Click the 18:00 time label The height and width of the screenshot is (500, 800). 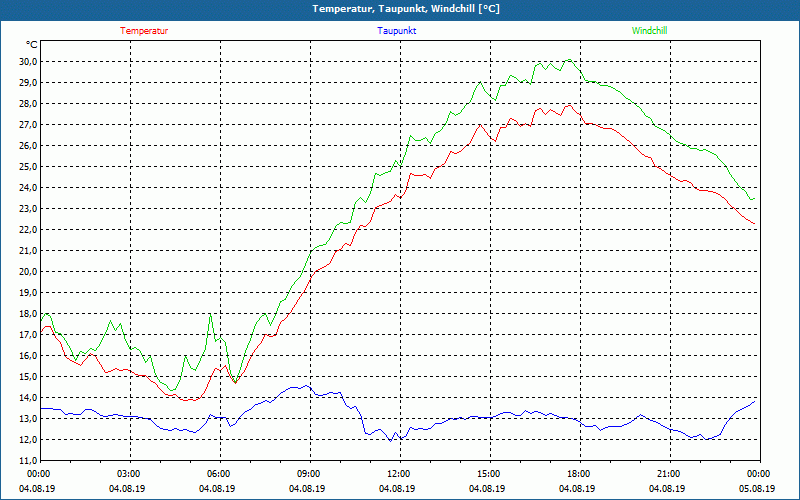(x=579, y=474)
